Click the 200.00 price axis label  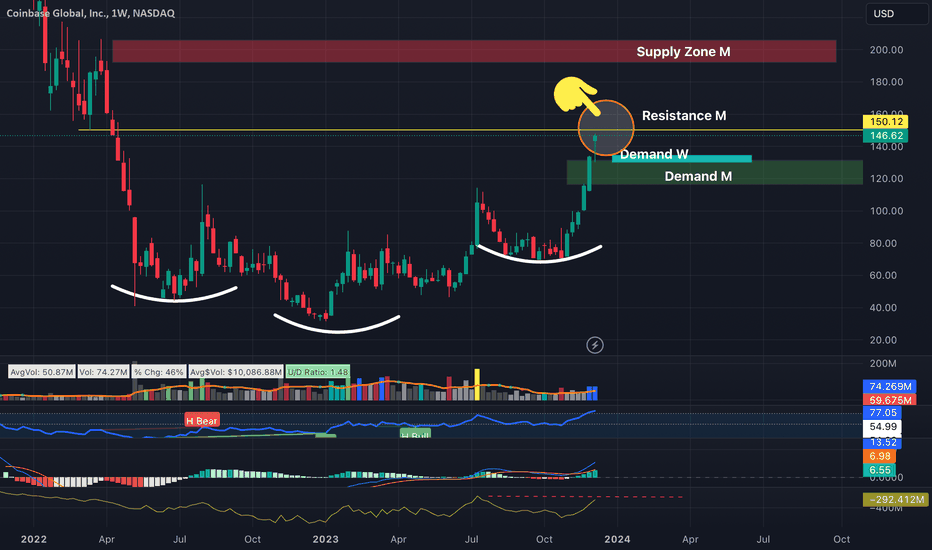tap(886, 50)
